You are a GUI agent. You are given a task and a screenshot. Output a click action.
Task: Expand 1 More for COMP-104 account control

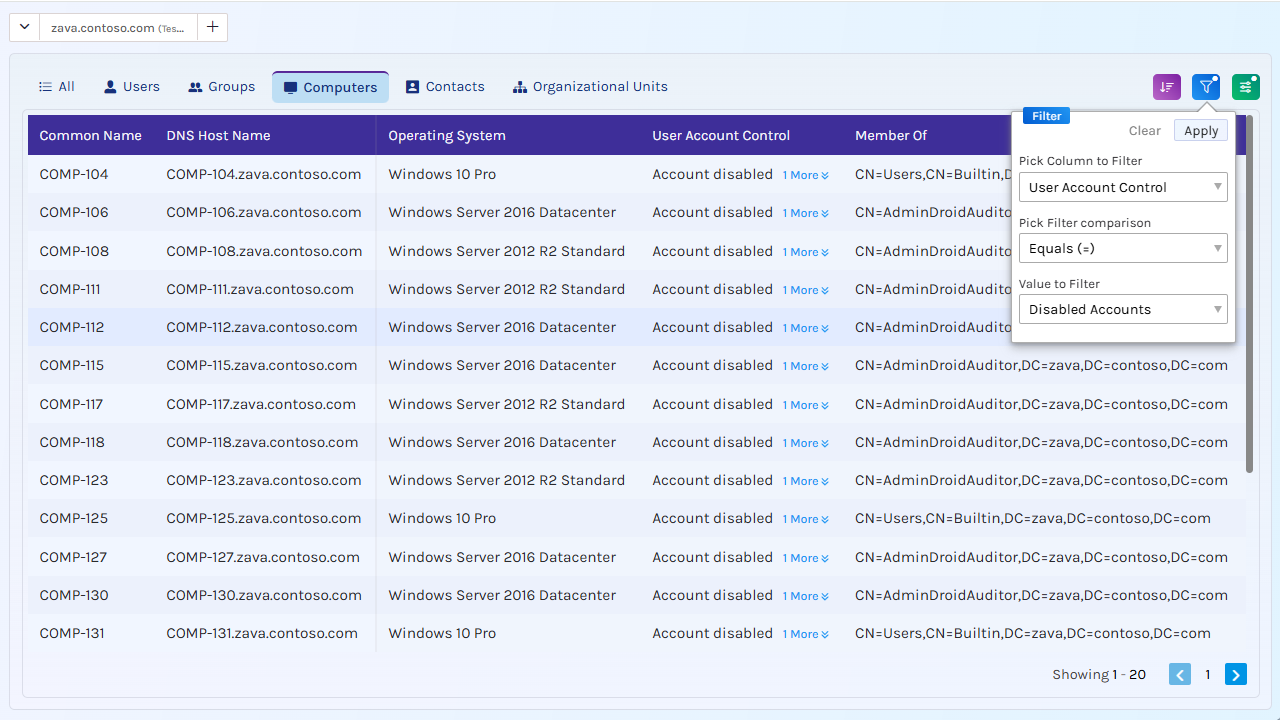[805, 175]
